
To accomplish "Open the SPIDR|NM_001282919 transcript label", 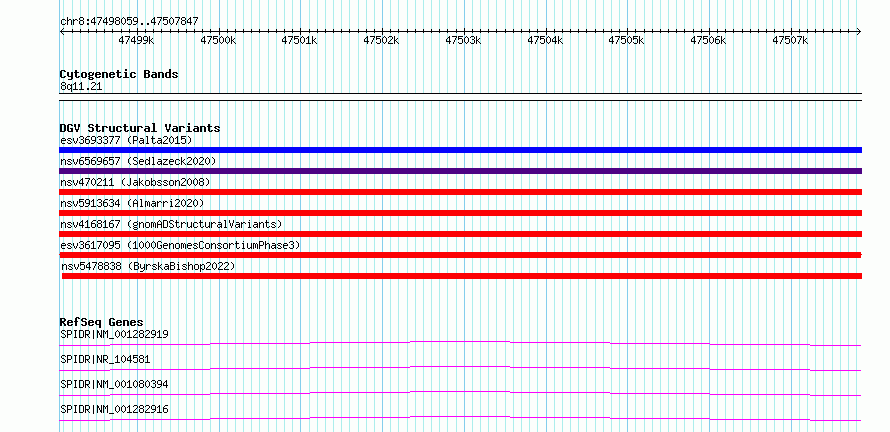I will pyautogui.click(x=114, y=334).
